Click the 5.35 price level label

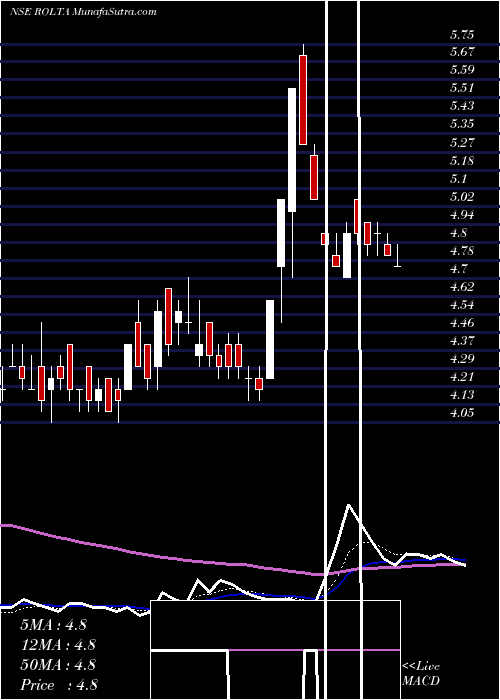(x=462, y=124)
